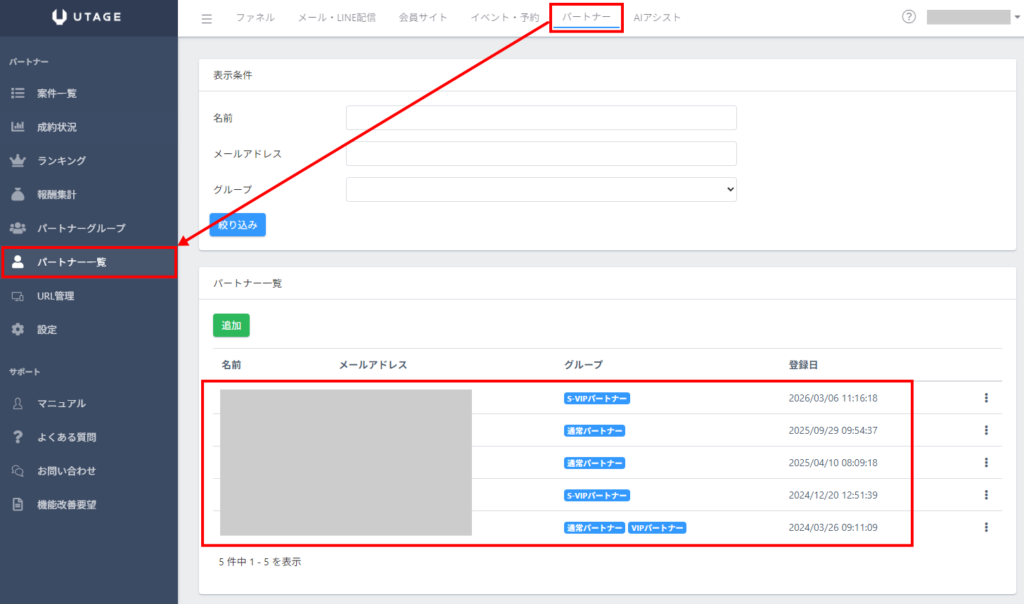Viewport: 1024px width, 604px height.
Task: Open the account dropdown arrow at top right
Action: pos(1016,18)
